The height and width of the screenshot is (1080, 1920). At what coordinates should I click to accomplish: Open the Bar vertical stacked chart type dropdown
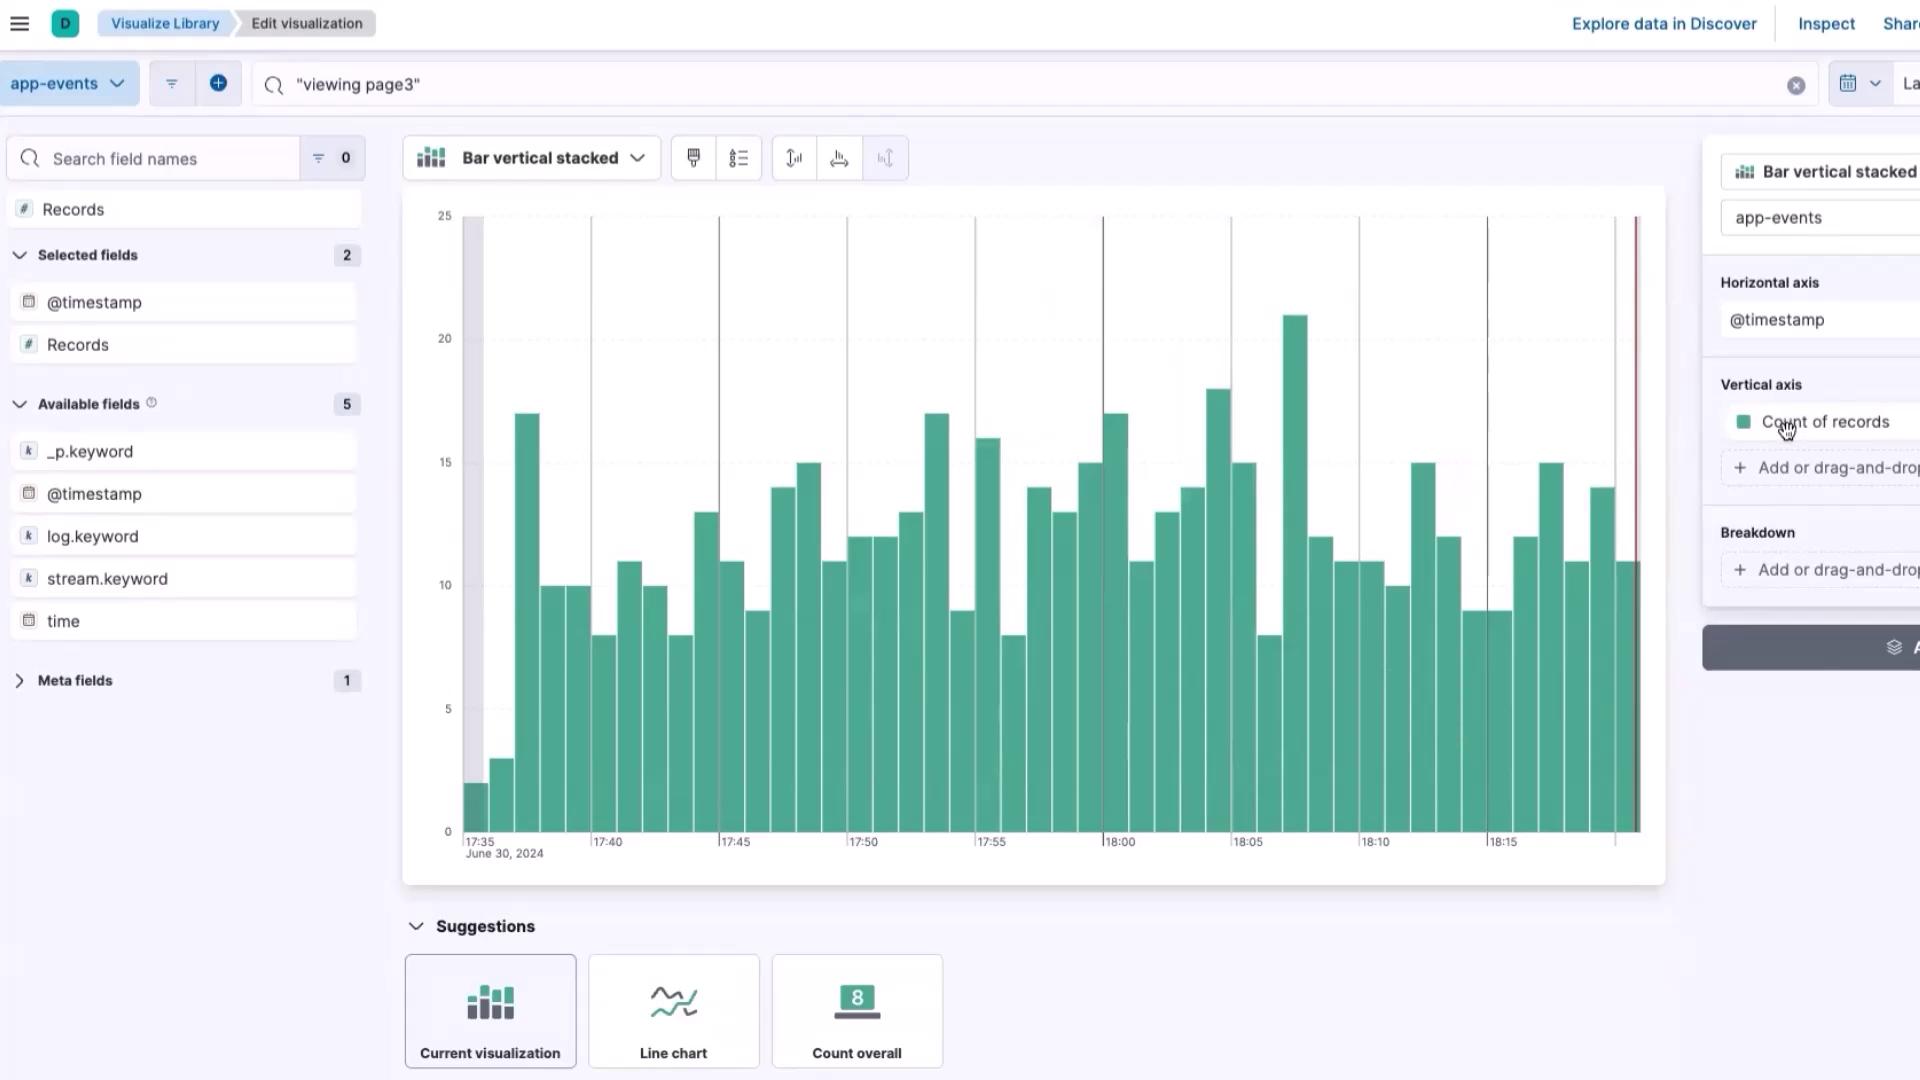[532, 158]
